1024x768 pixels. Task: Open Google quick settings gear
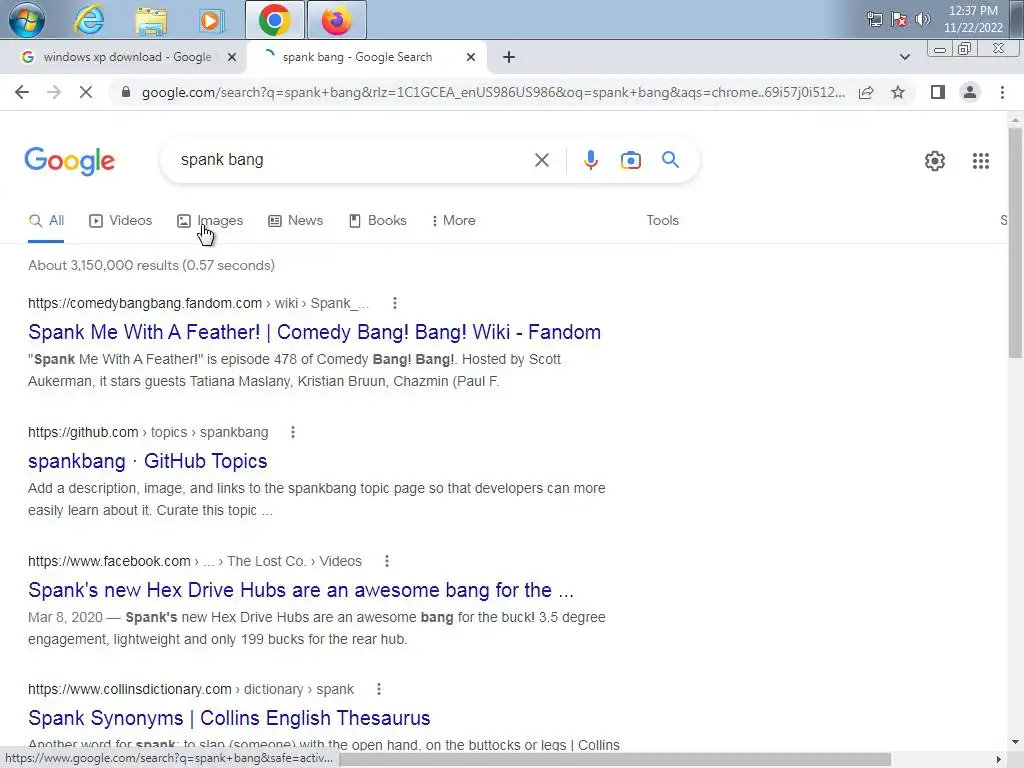(x=935, y=161)
